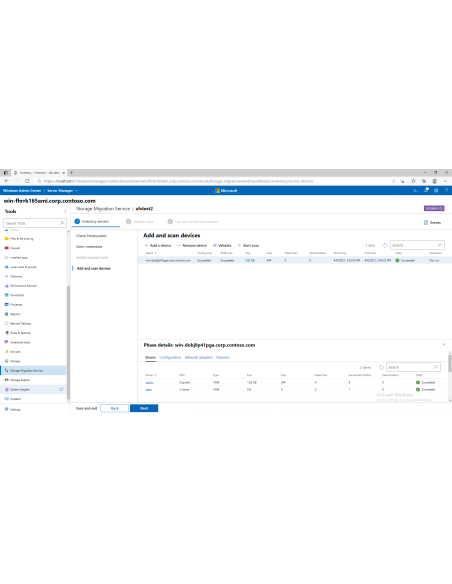
Task: Switch to the Volumes tab
Action: 223,357
